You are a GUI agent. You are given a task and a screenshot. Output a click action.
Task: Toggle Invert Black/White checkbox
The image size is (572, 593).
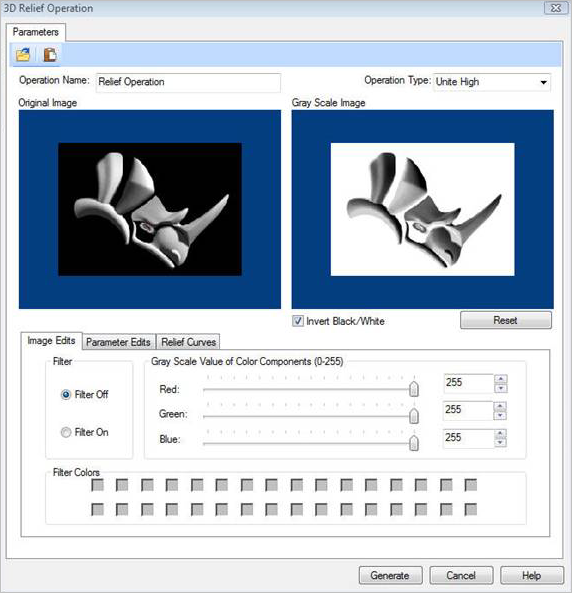298,321
